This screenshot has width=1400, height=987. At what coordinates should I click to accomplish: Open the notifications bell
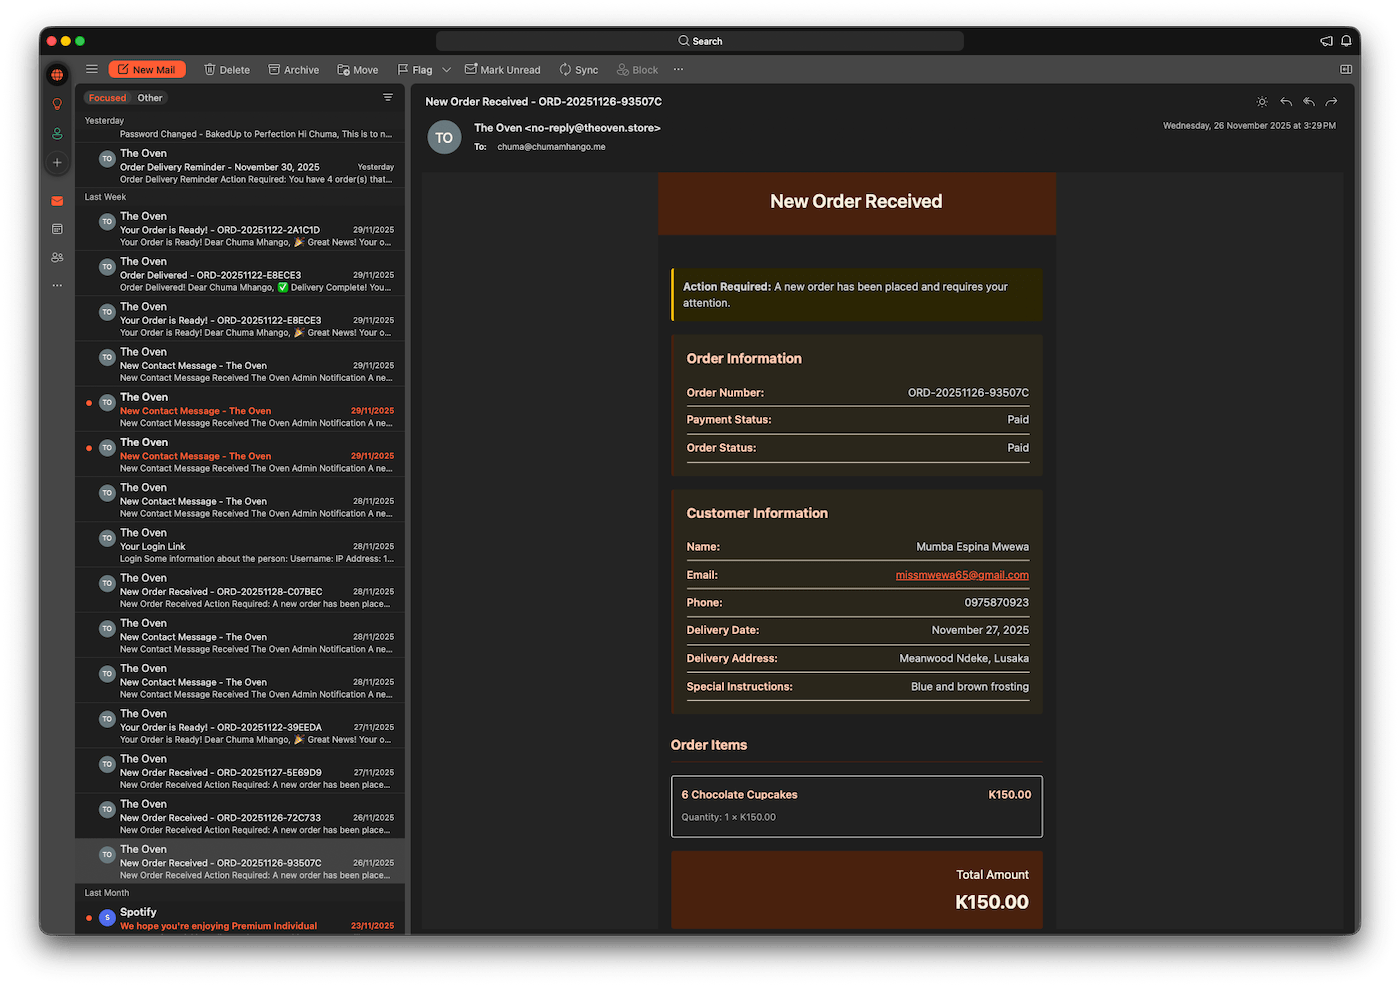(x=1346, y=41)
